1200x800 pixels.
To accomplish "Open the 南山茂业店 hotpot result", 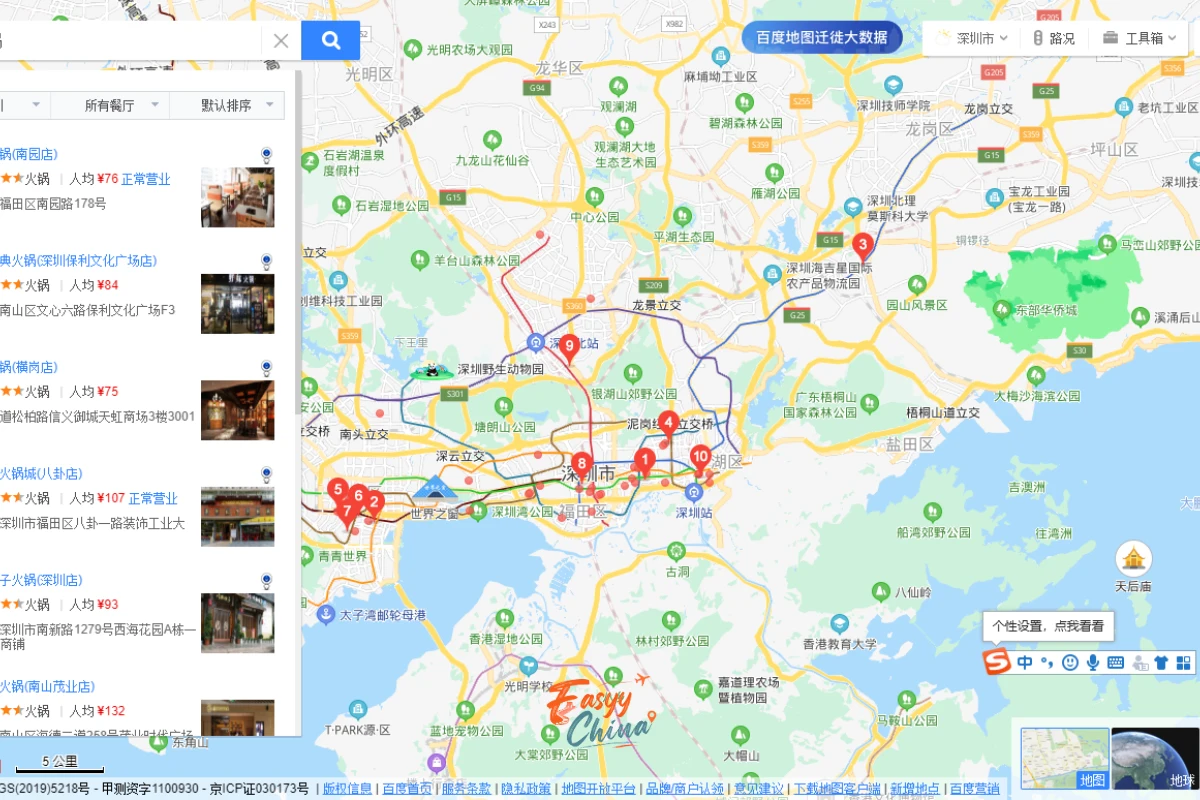I will (x=47, y=686).
